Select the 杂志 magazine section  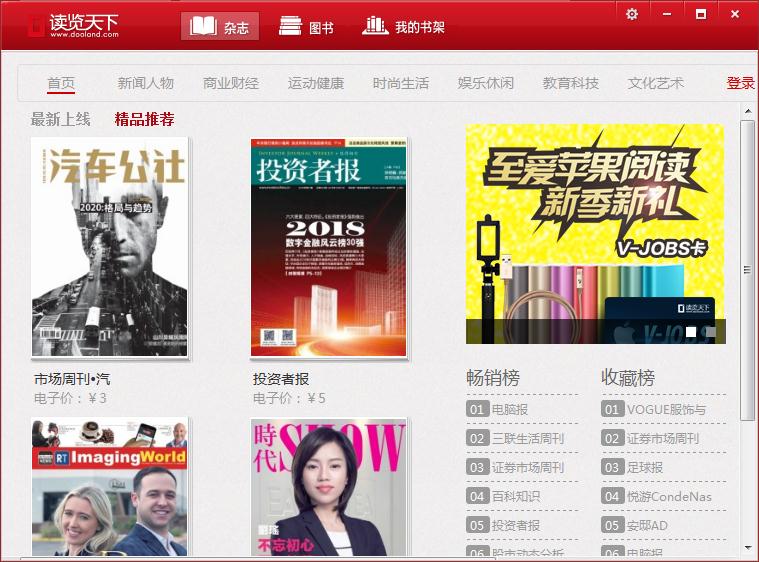(220, 27)
